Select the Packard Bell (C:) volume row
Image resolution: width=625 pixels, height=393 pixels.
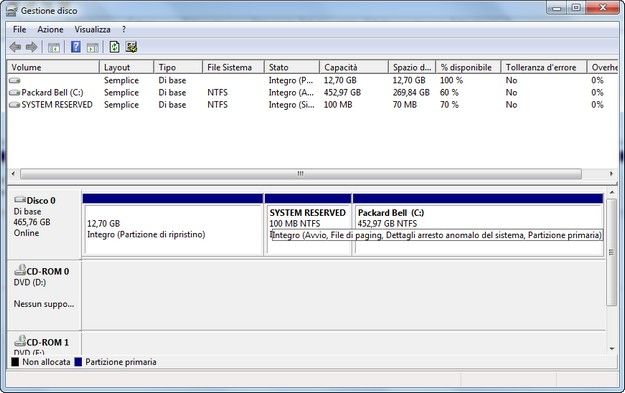tap(312, 92)
